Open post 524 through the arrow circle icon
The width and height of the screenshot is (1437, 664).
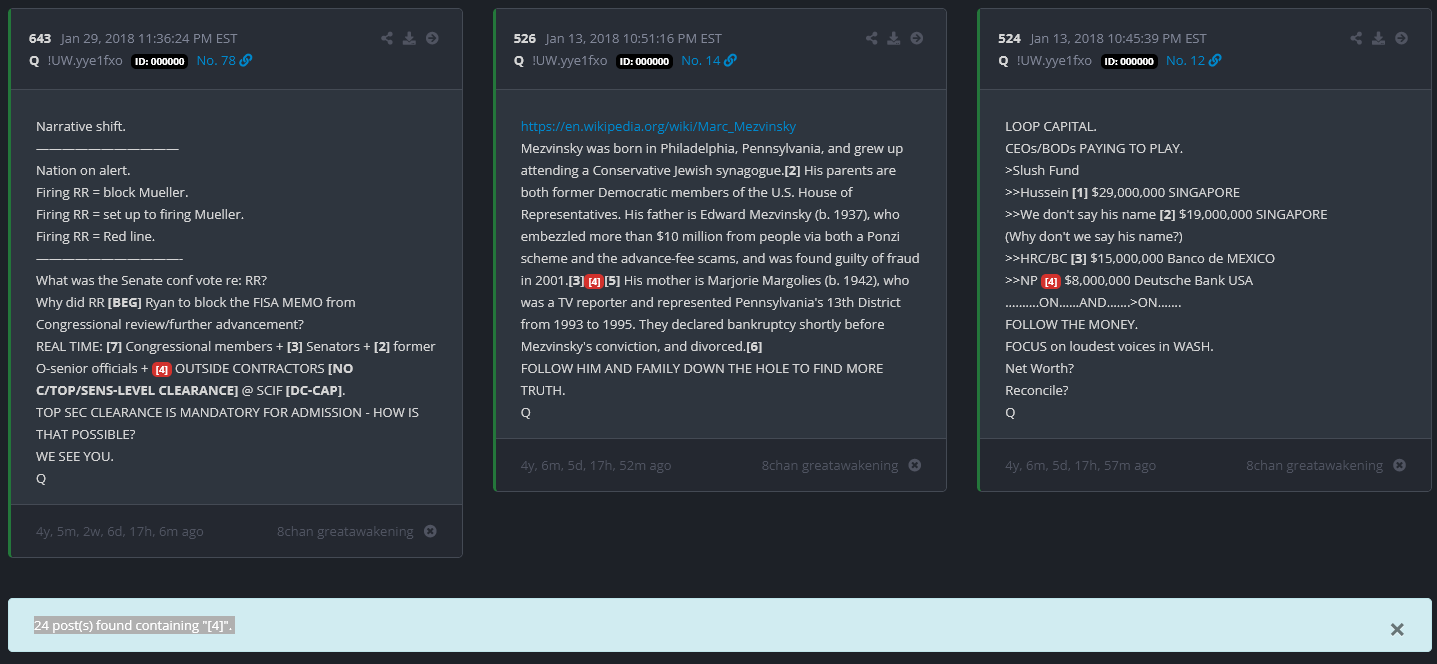coord(1401,39)
